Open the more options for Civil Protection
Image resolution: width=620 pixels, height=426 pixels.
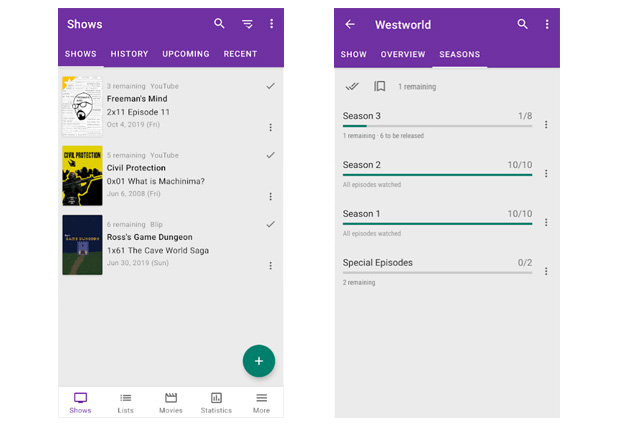(270, 197)
